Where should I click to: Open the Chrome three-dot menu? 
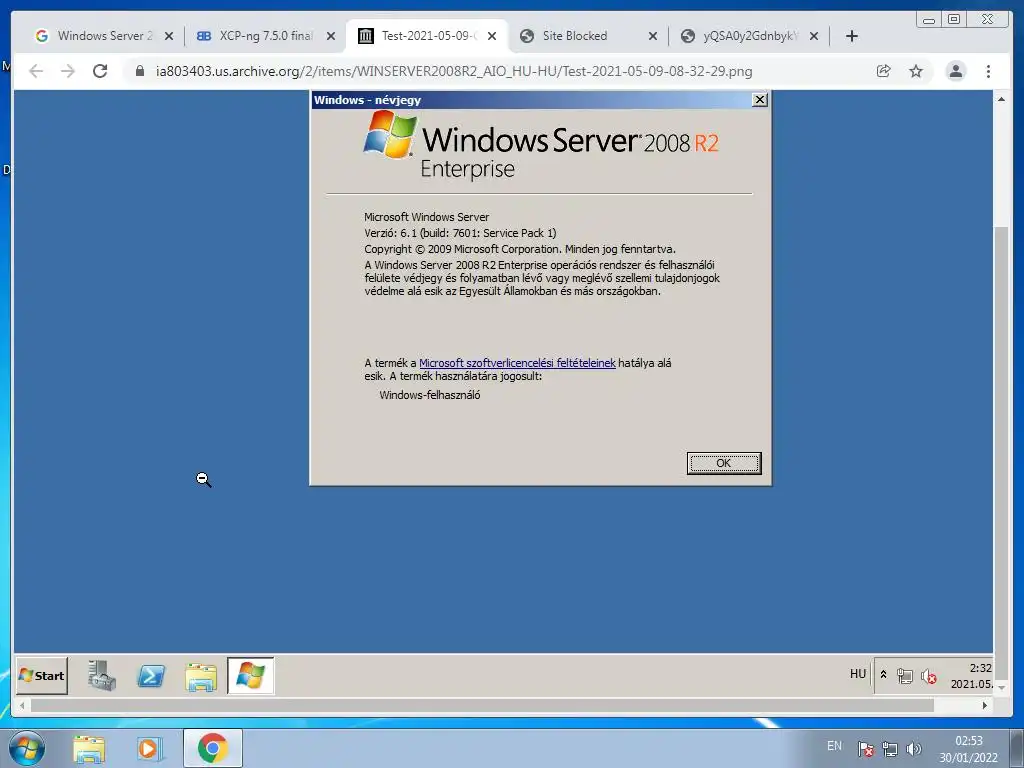point(988,71)
